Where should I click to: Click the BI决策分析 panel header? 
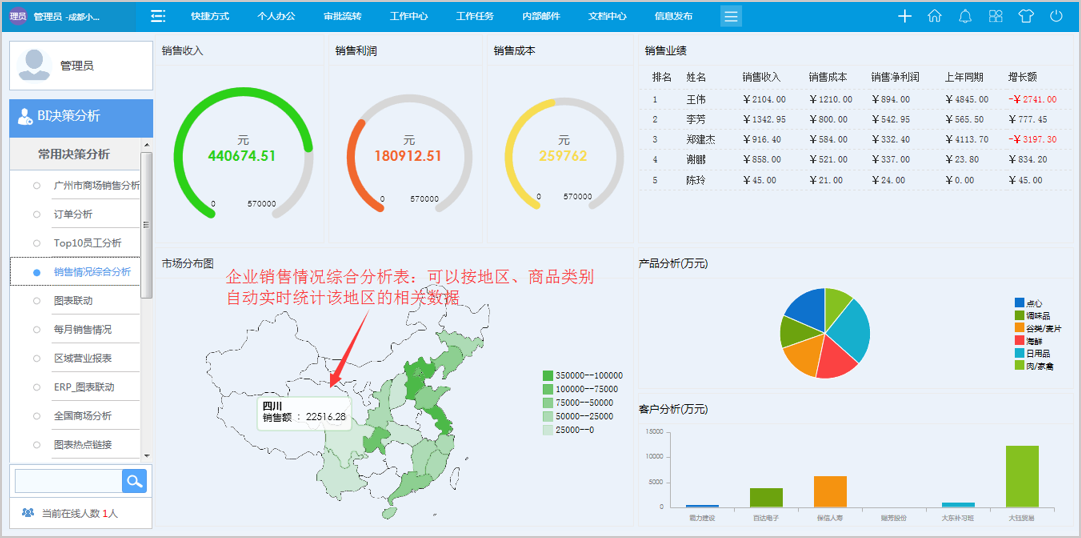coord(81,118)
